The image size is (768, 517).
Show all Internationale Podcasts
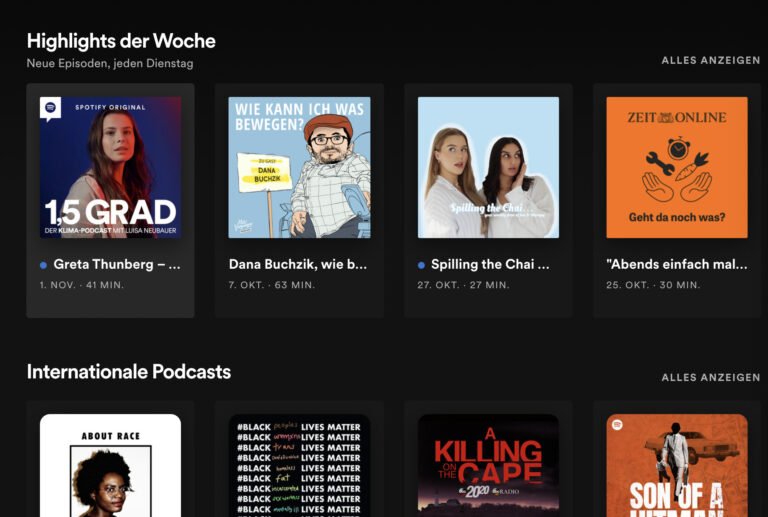tap(711, 377)
